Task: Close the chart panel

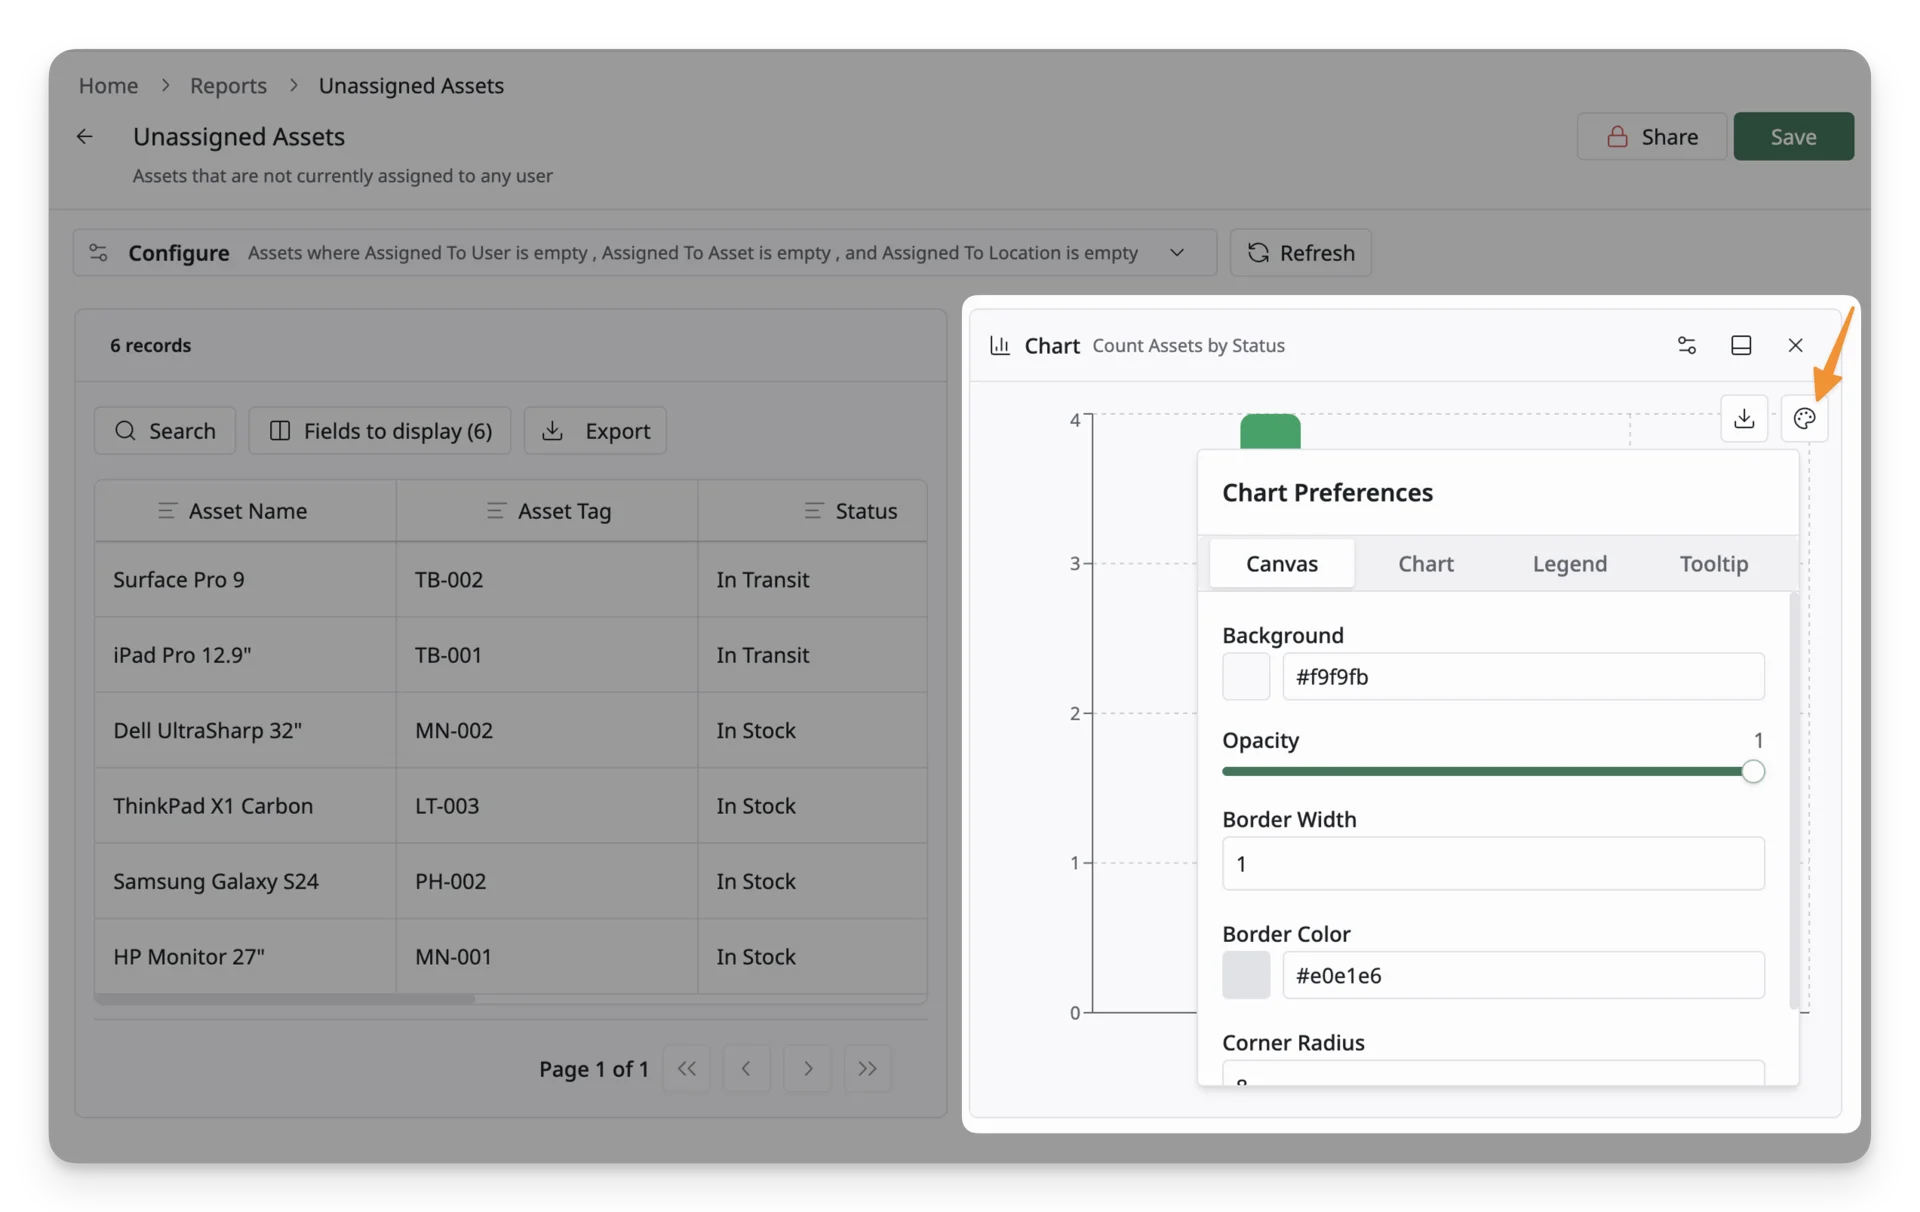Action: pos(1795,345)
